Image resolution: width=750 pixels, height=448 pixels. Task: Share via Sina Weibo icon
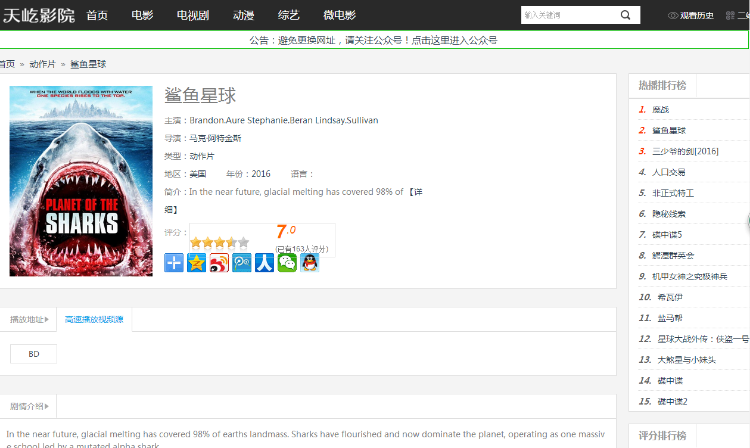219,263
